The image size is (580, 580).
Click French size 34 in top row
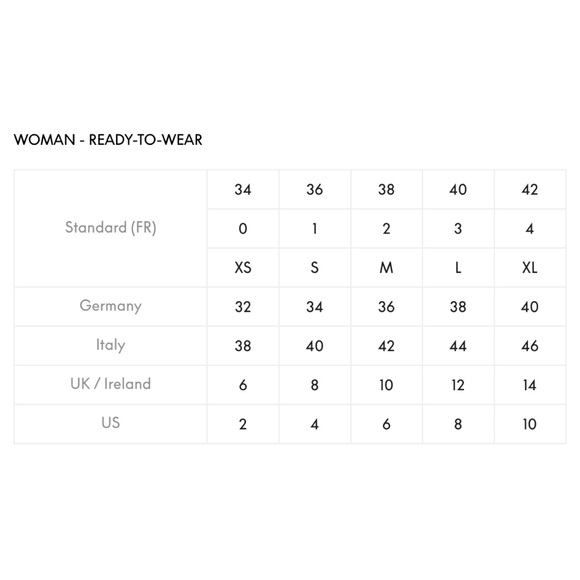click(243, 189)
